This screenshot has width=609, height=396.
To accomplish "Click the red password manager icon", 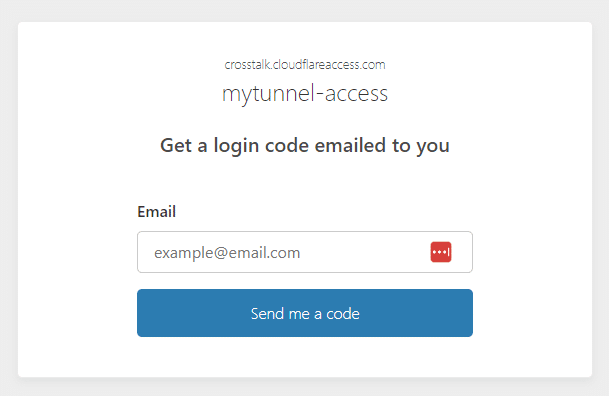I will click(x=441, y=252).
